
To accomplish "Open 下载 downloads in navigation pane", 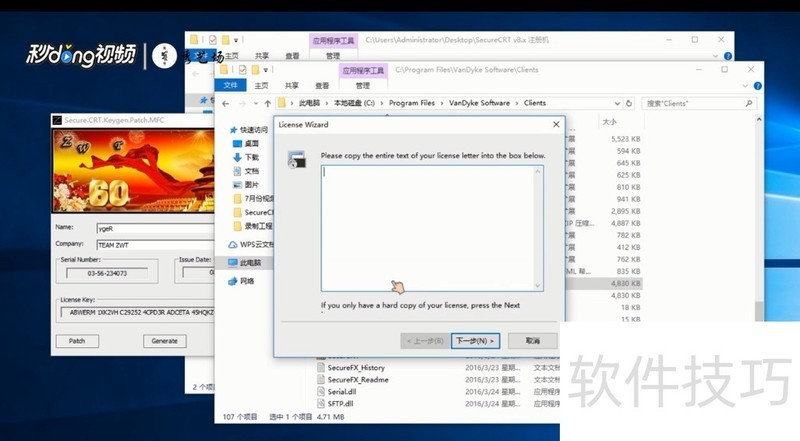I will [246, 157].
